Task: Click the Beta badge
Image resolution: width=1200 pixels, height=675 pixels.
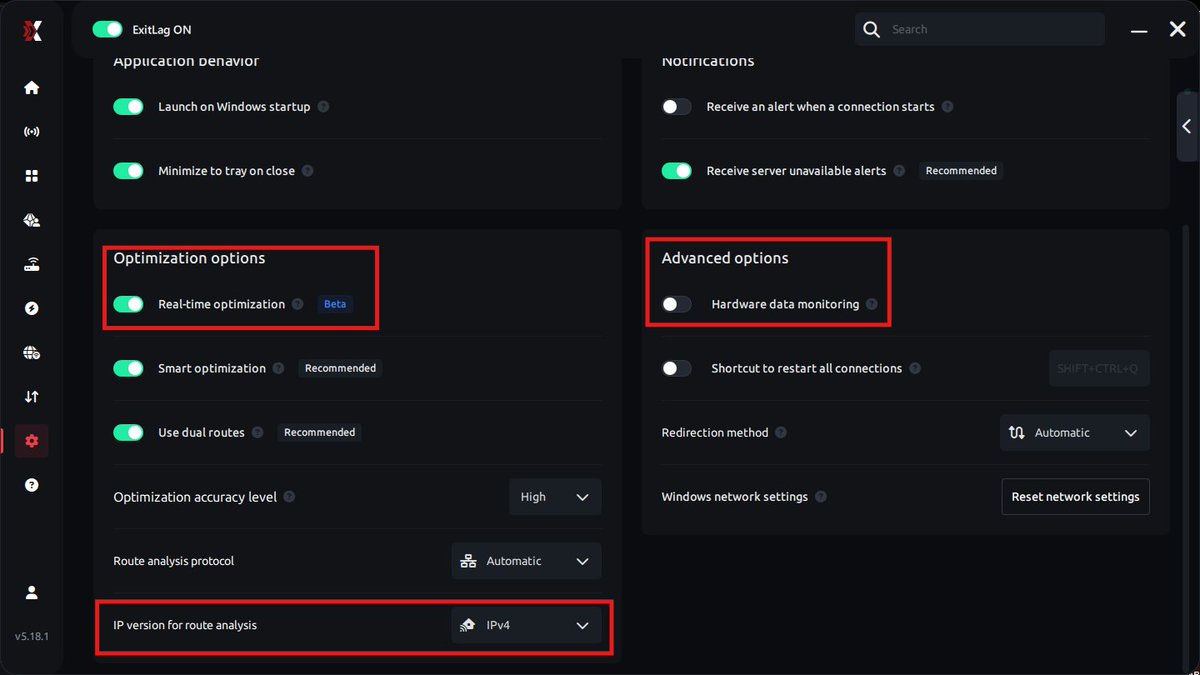Action: pyautogui.click(x=335, y=304)
